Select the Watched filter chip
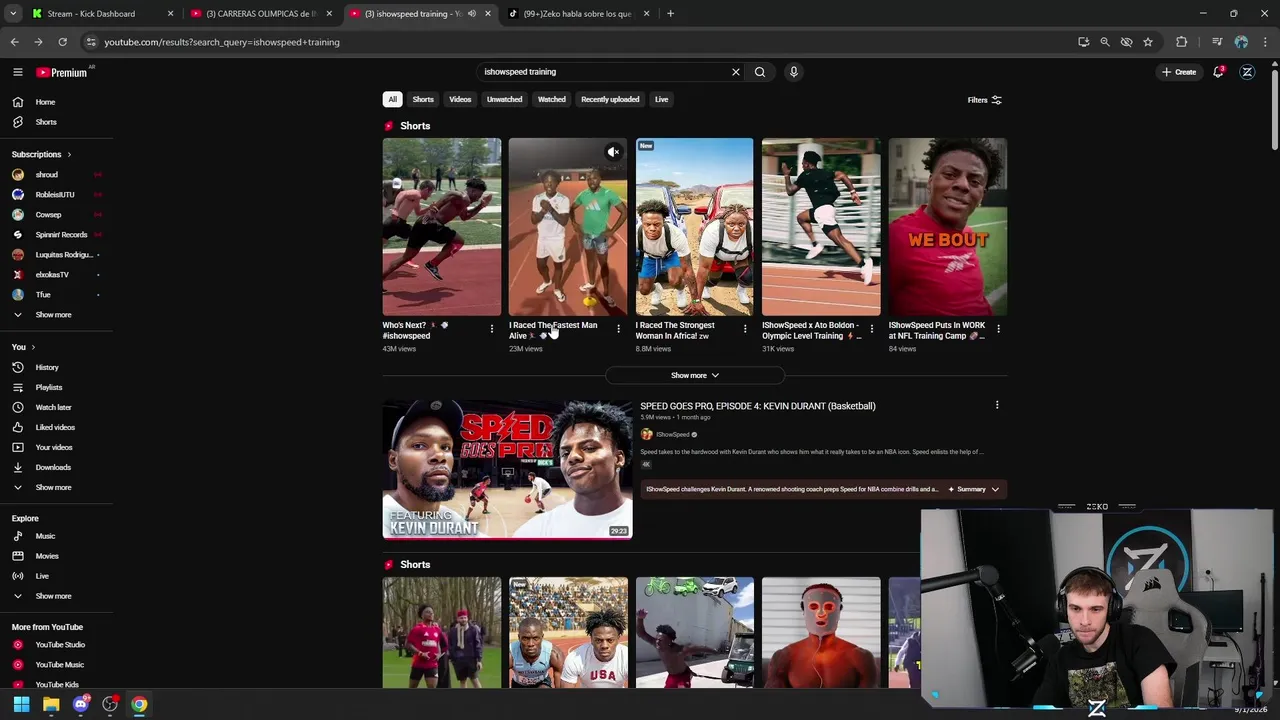 coord(551,99)
